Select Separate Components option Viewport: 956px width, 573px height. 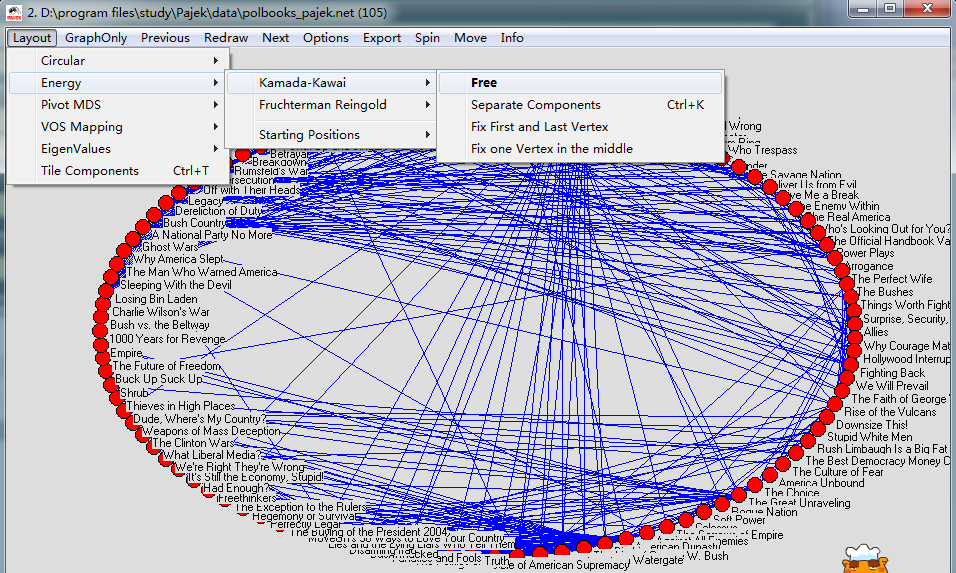coord(580,104)
